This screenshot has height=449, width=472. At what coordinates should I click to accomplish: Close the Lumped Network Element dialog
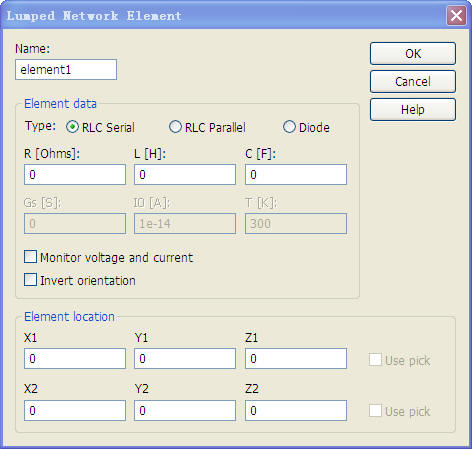tap(456, 15)
